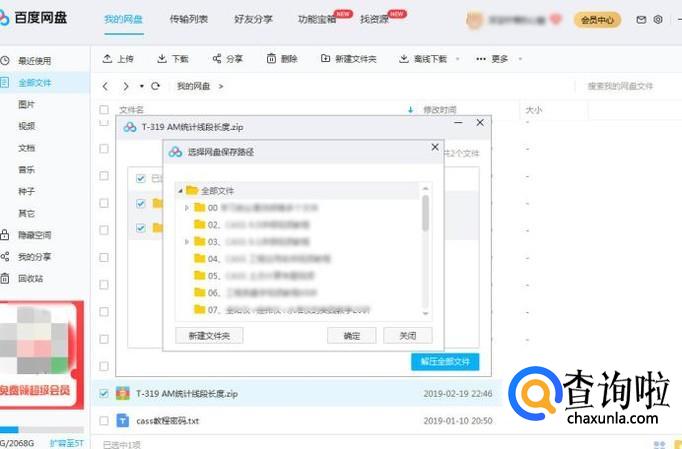Screen dimensions: 682x449
Task: Open the 更多 three-dots menu
Action: tap(481, 59)
